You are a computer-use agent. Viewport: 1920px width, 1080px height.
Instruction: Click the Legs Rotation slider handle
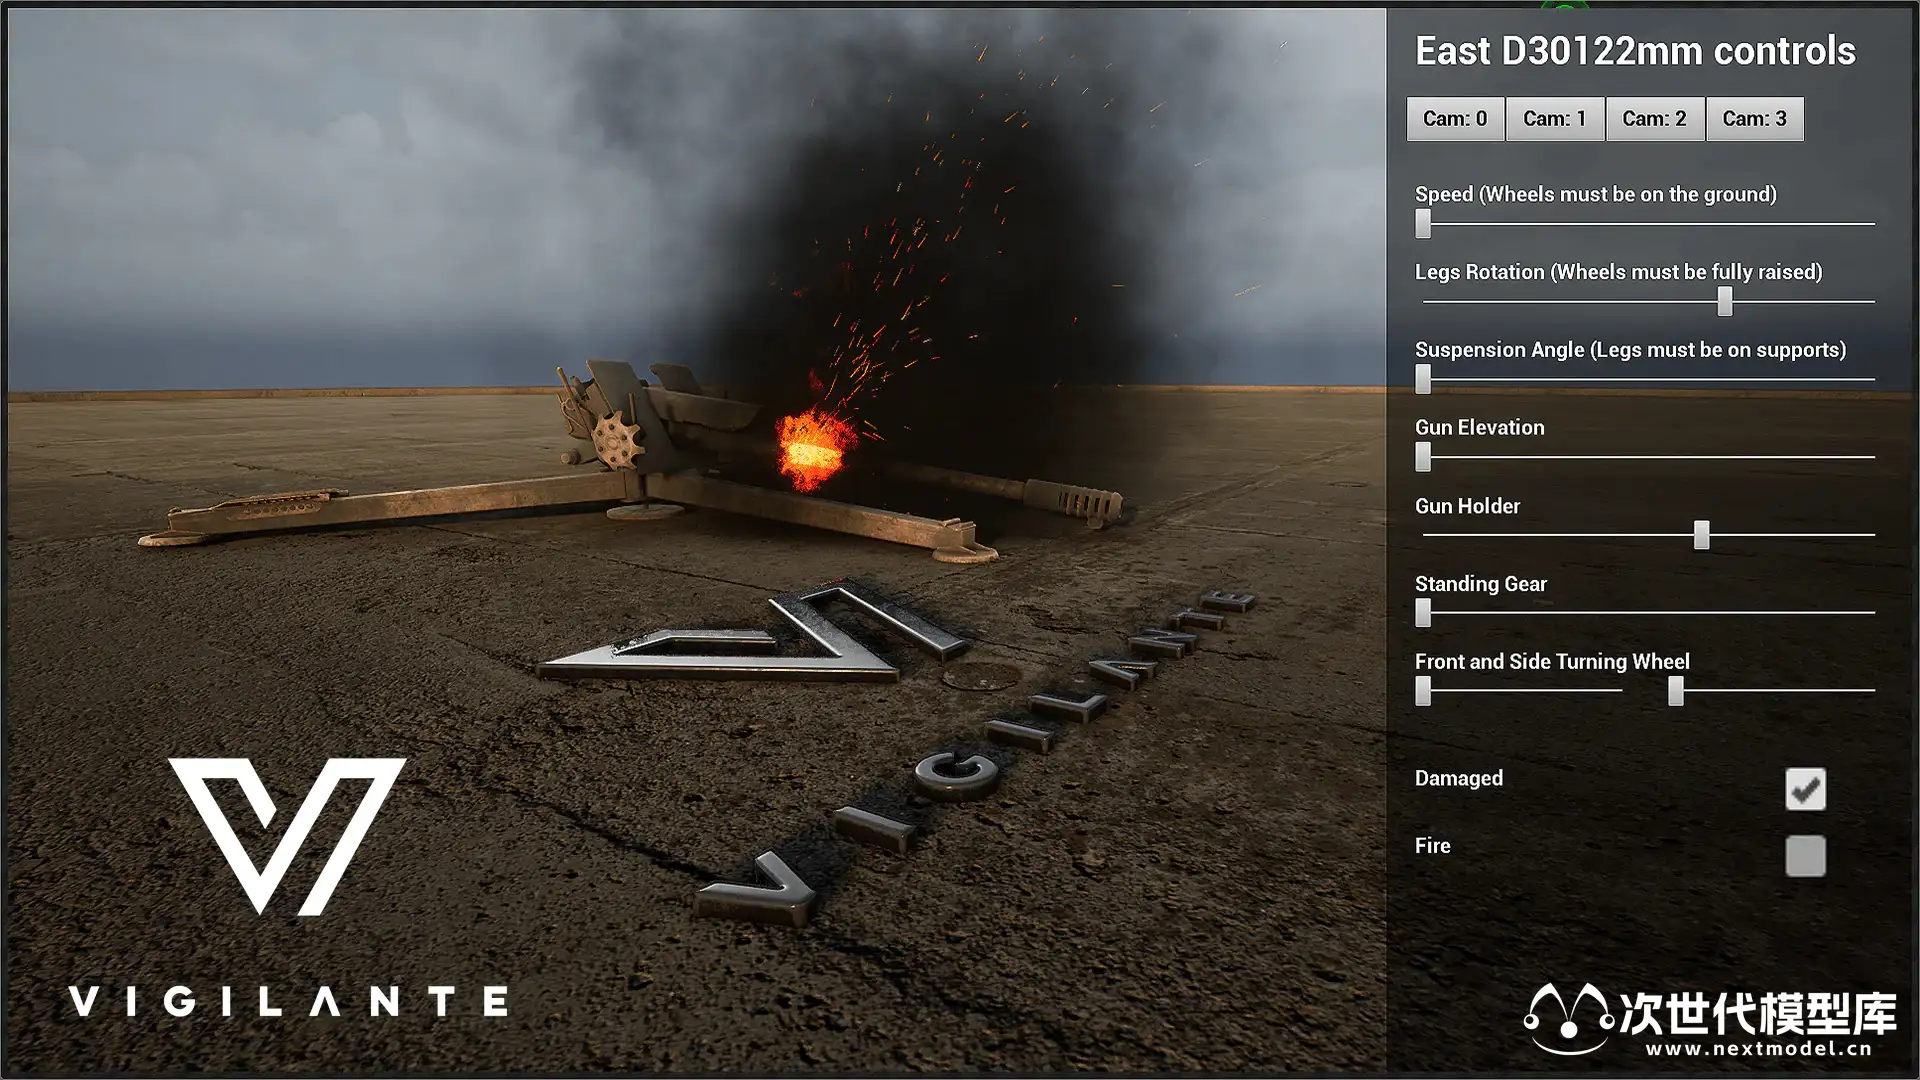(x=1724, y=301)
